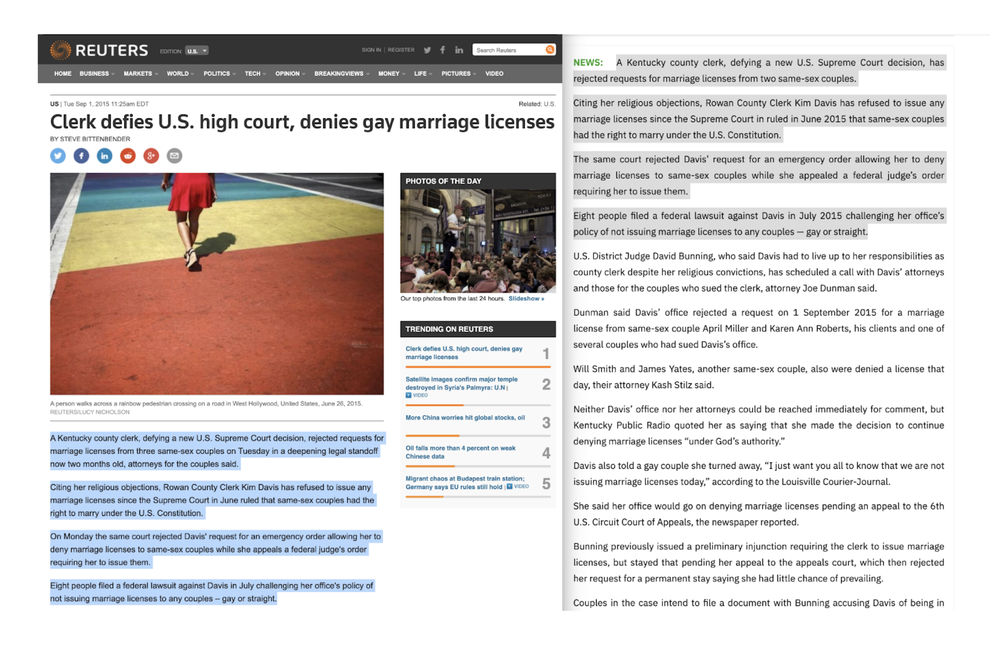990x657 pixels.
Task: Open Reuters' Facebook page from the header
Action: pos(442,49)
